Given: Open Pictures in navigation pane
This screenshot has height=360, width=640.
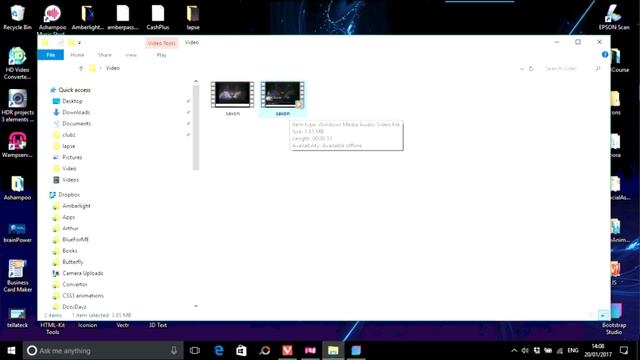Looking at the screenshot, I should tap(72, 157).
